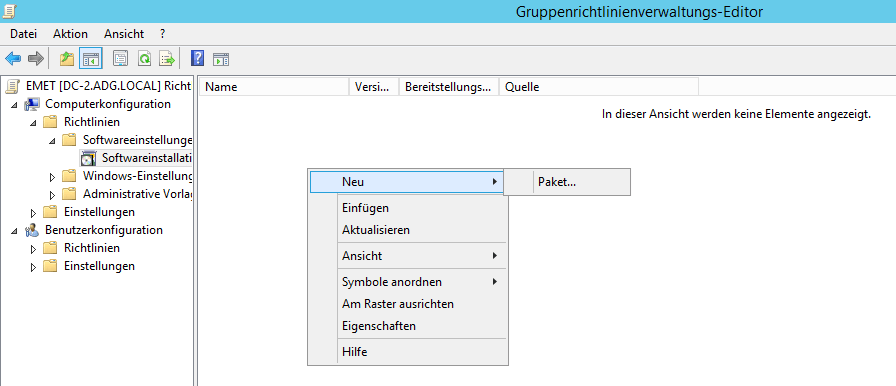The image size is (896, 386).
Task: Expand Einstellungen under Benutzerkonfiguration
Action: (34, 267)
